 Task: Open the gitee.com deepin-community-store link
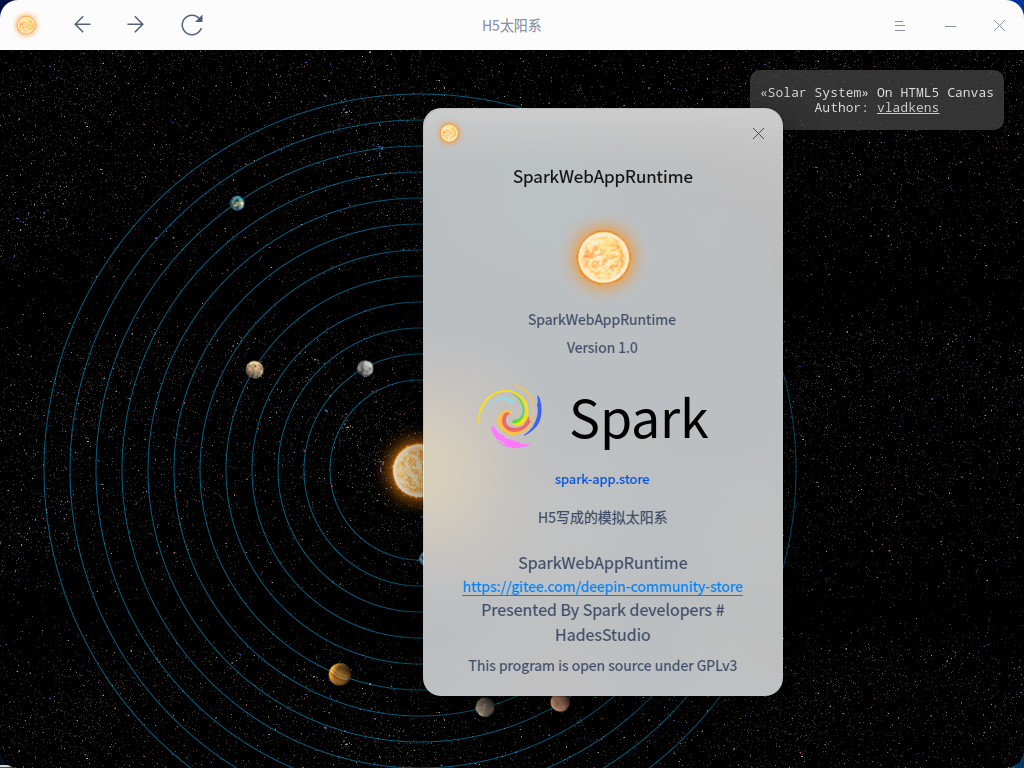coord(602,587)
